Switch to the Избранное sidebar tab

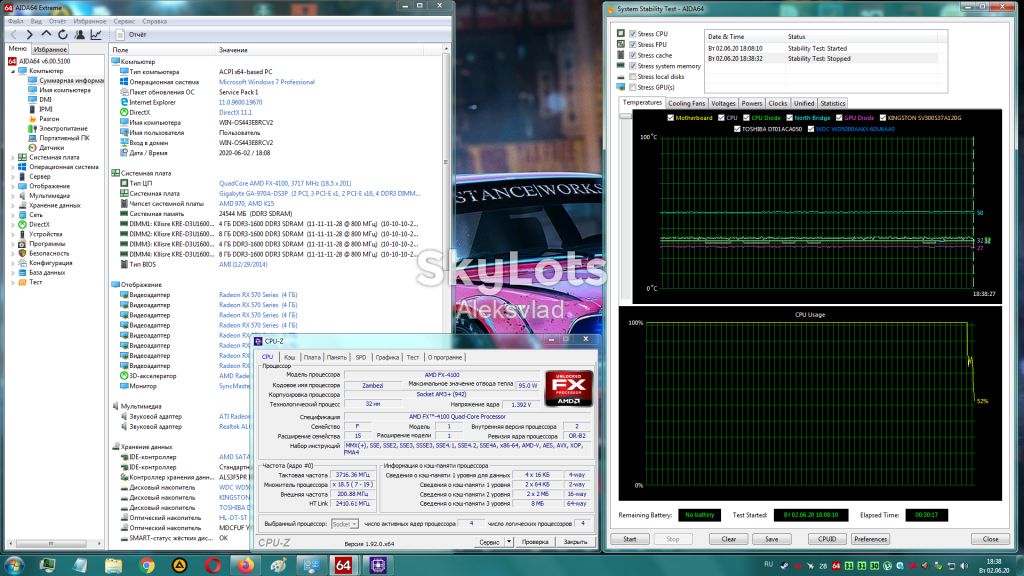coord(50,50)
